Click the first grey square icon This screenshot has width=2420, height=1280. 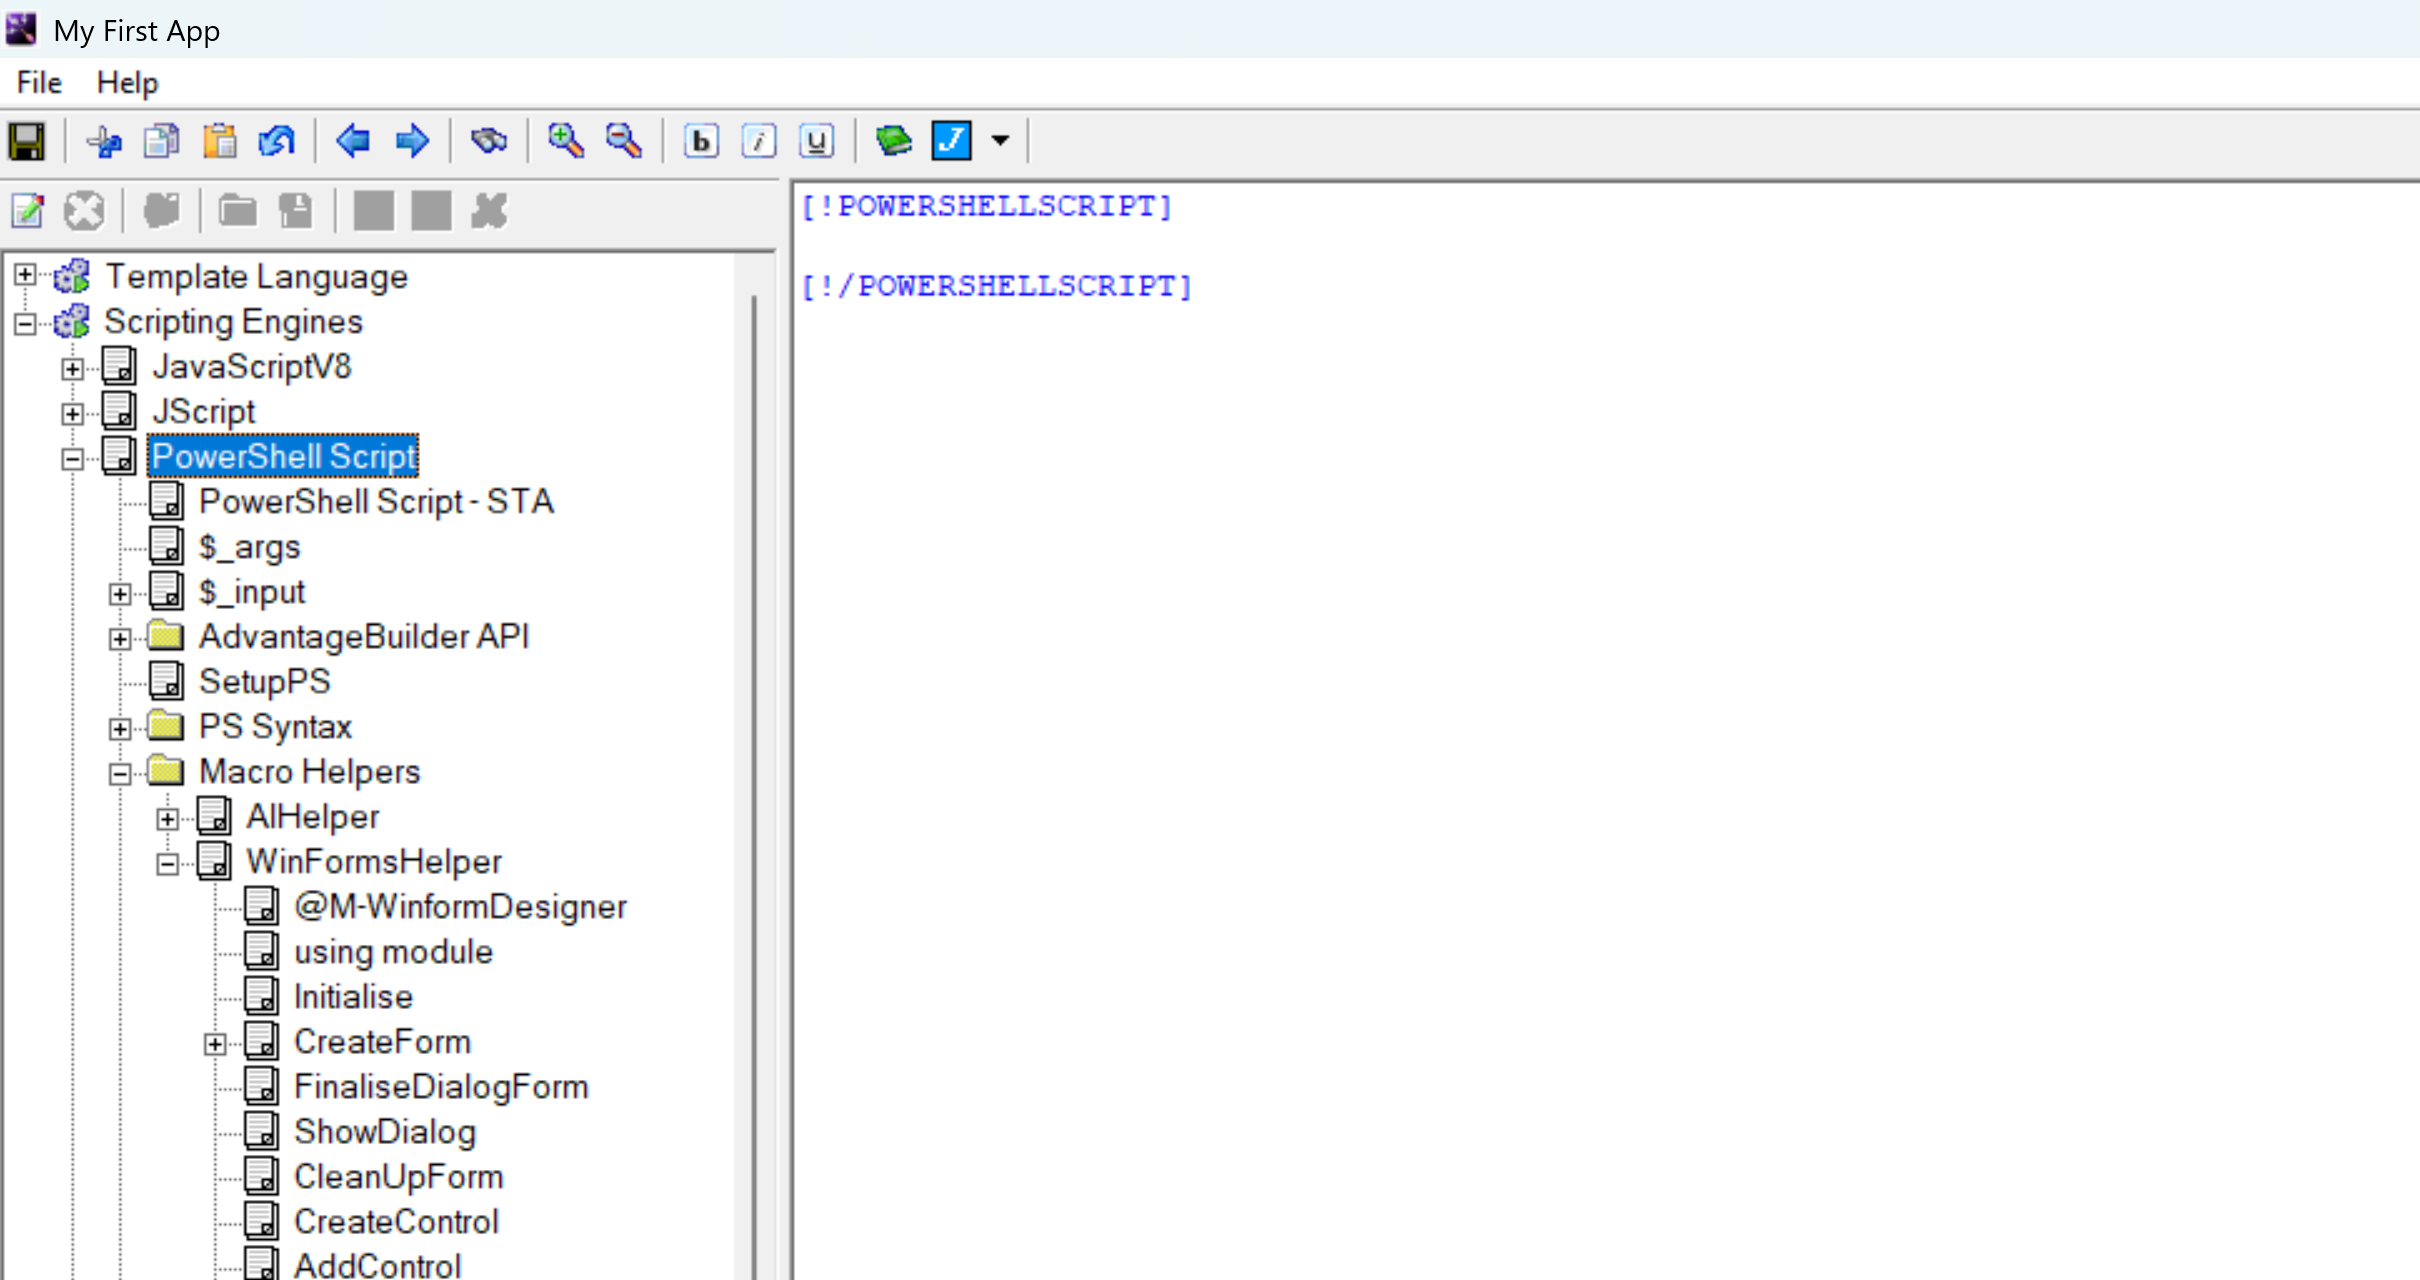coord(373,211)
